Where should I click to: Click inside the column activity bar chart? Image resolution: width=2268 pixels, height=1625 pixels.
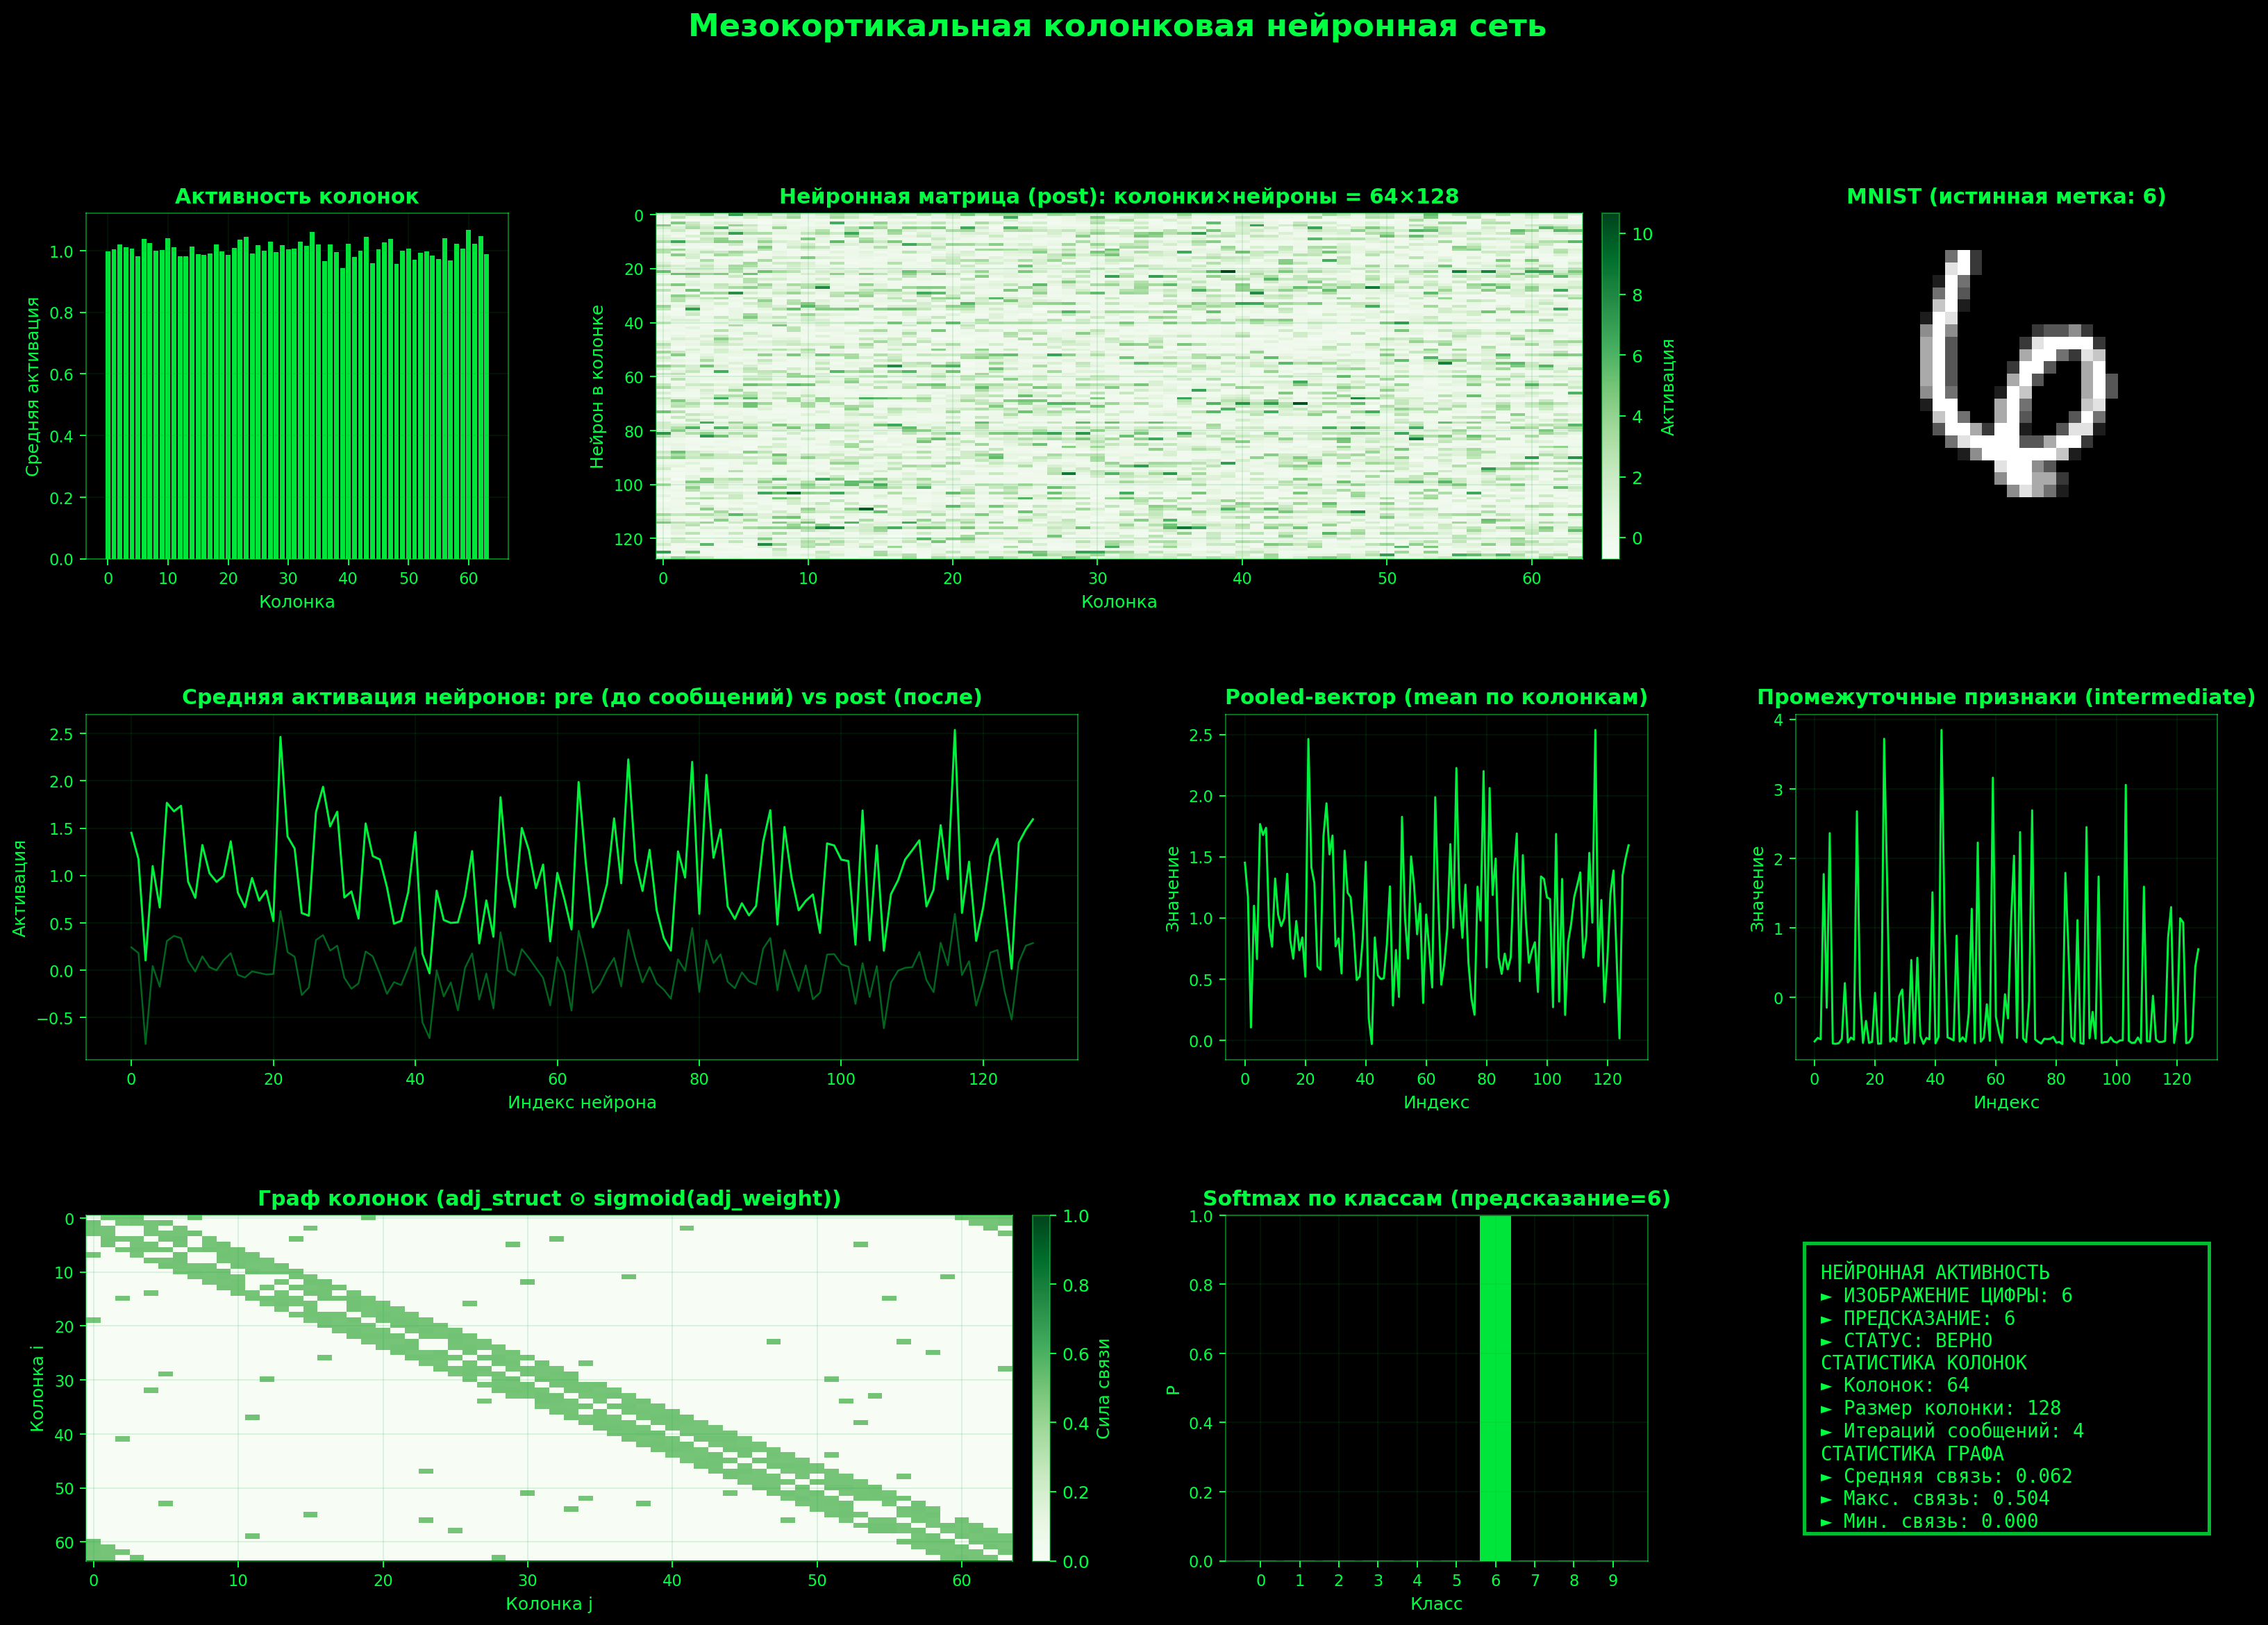coord(296,400)
